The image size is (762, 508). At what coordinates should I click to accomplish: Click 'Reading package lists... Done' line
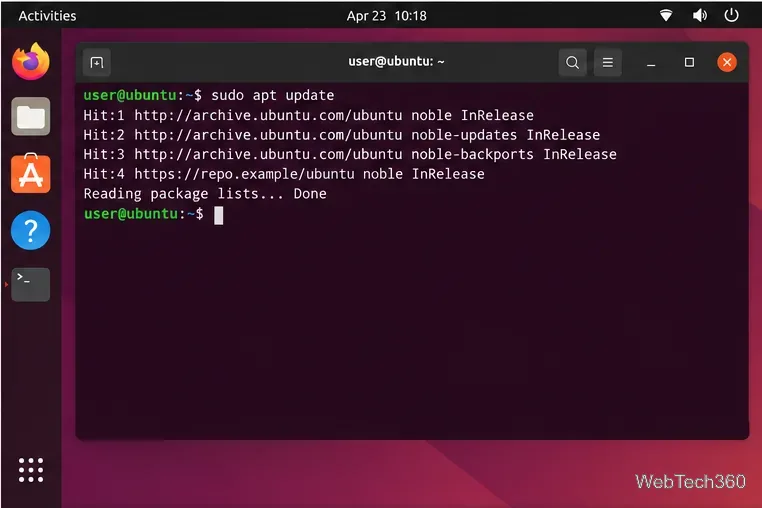coord(205,194)
